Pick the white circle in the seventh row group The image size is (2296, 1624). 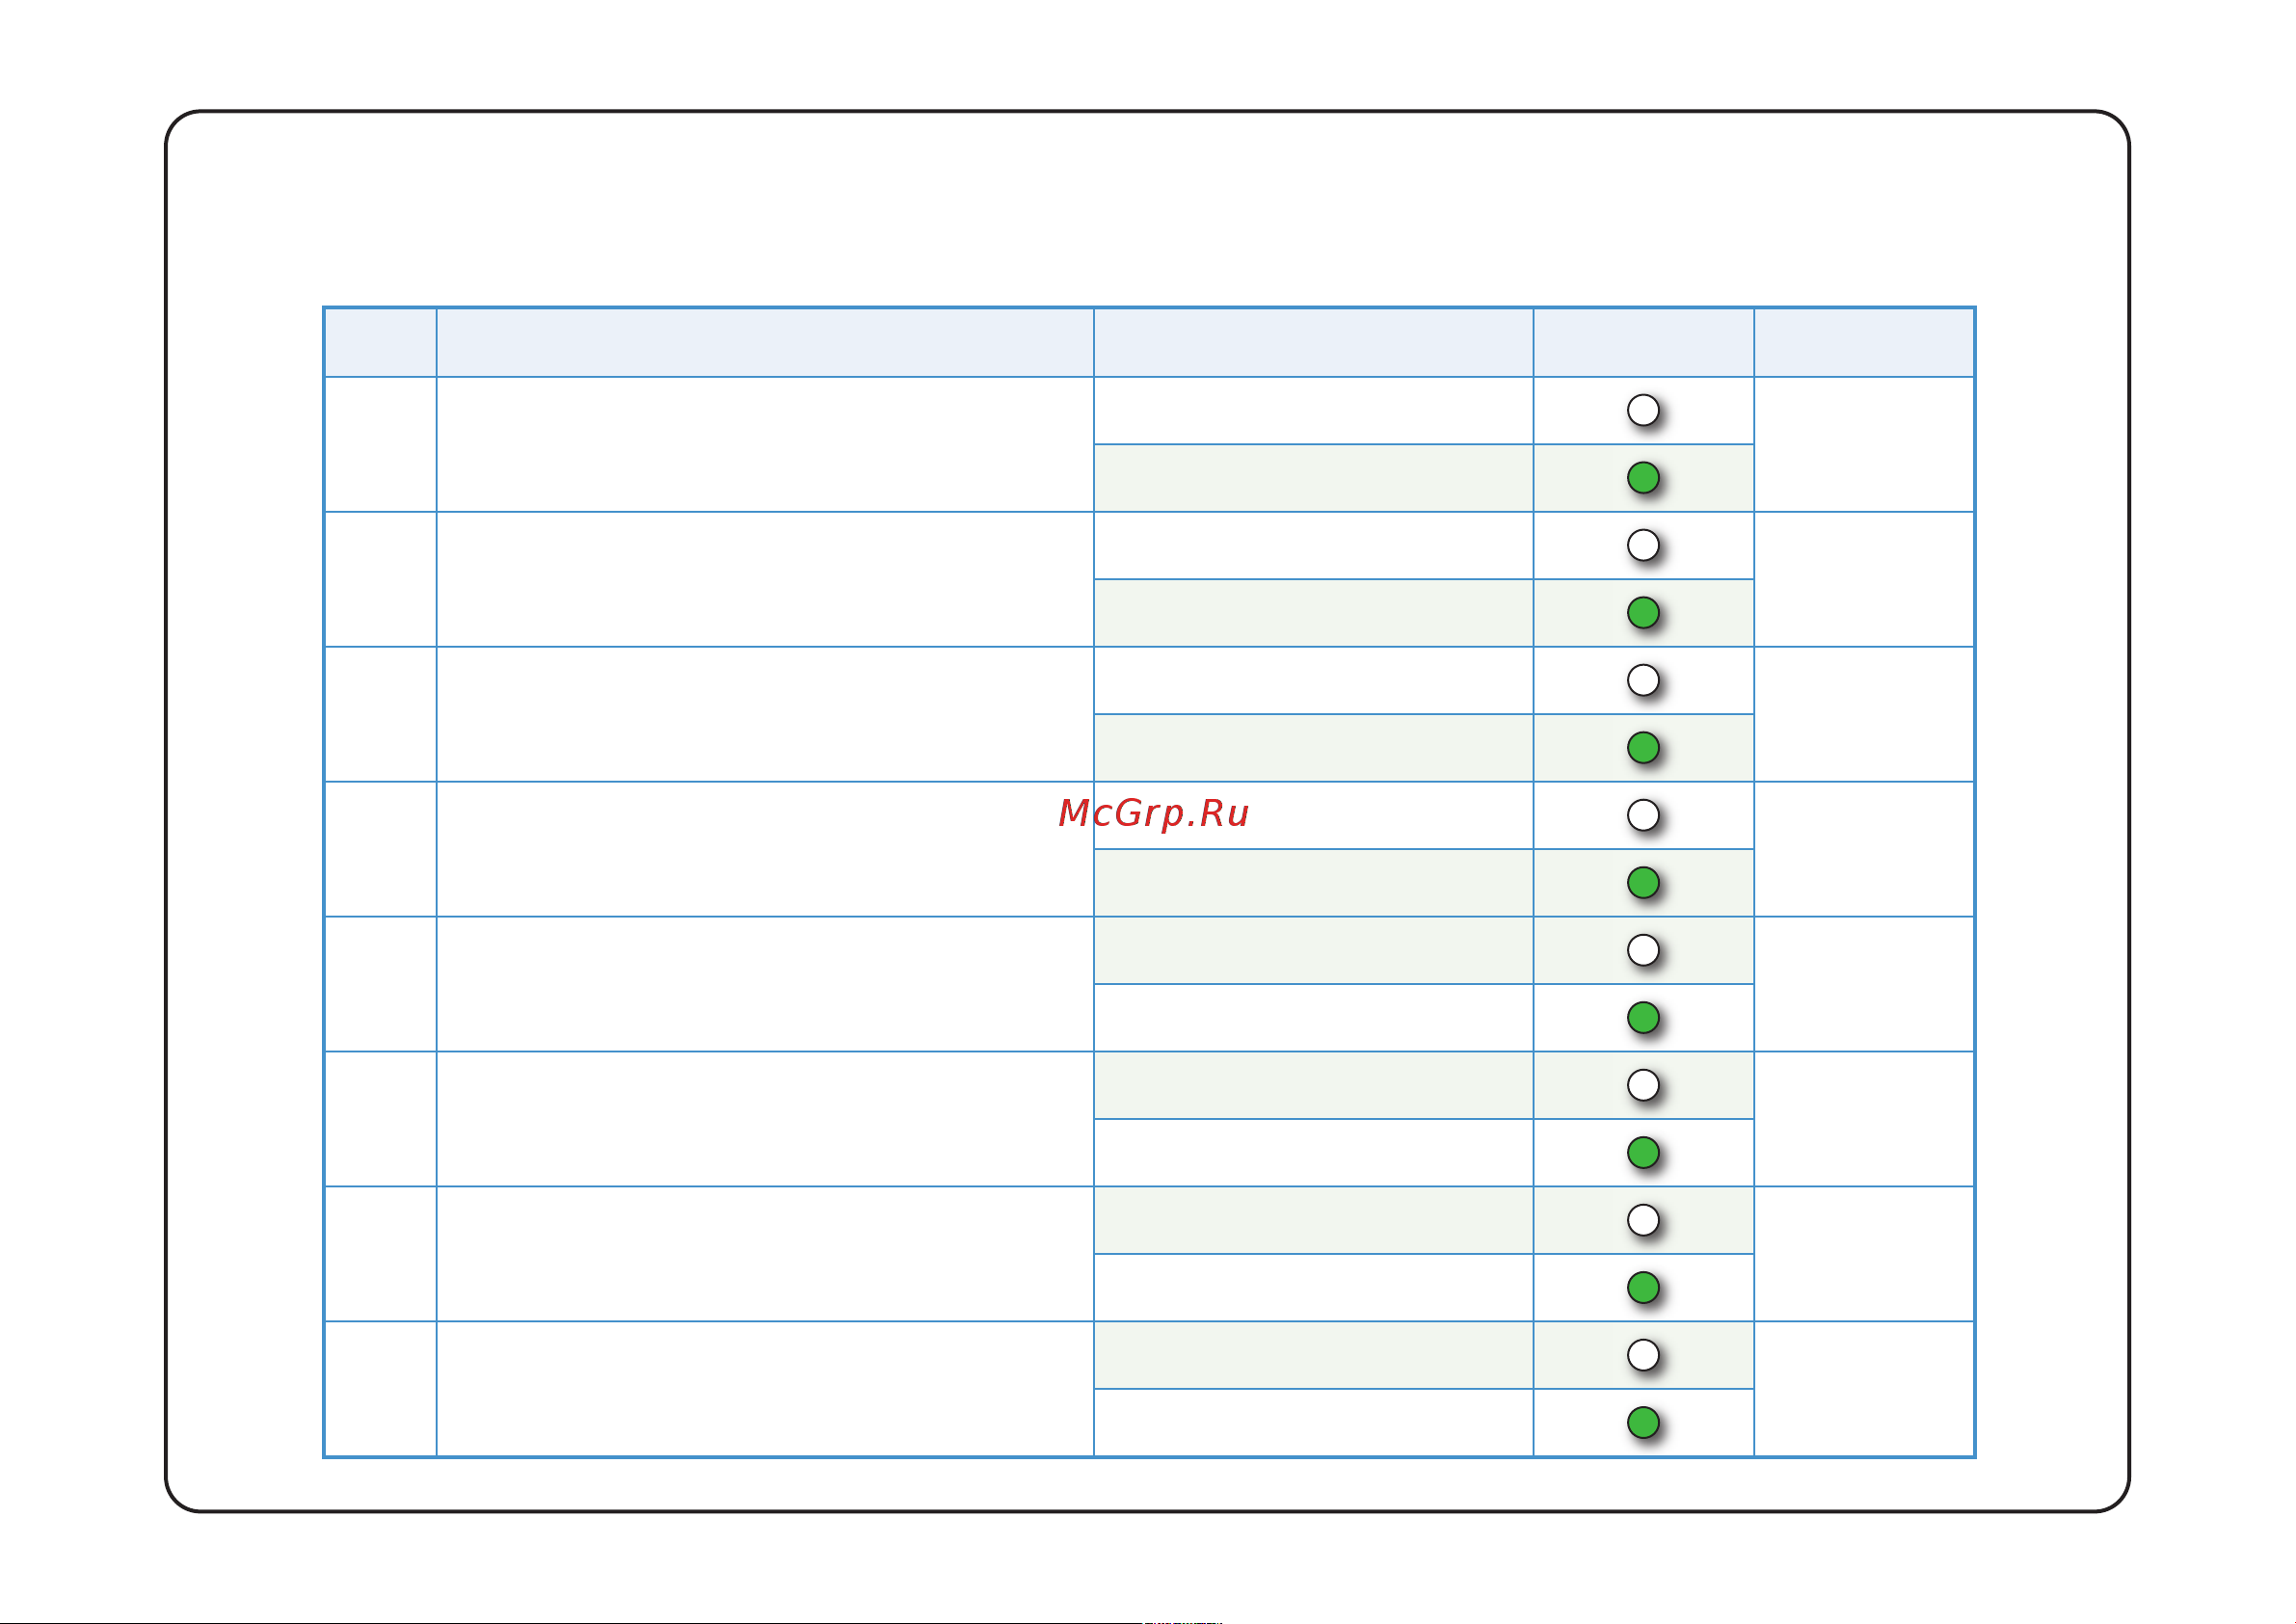pyautogui.click(x=1643, y=1220)
